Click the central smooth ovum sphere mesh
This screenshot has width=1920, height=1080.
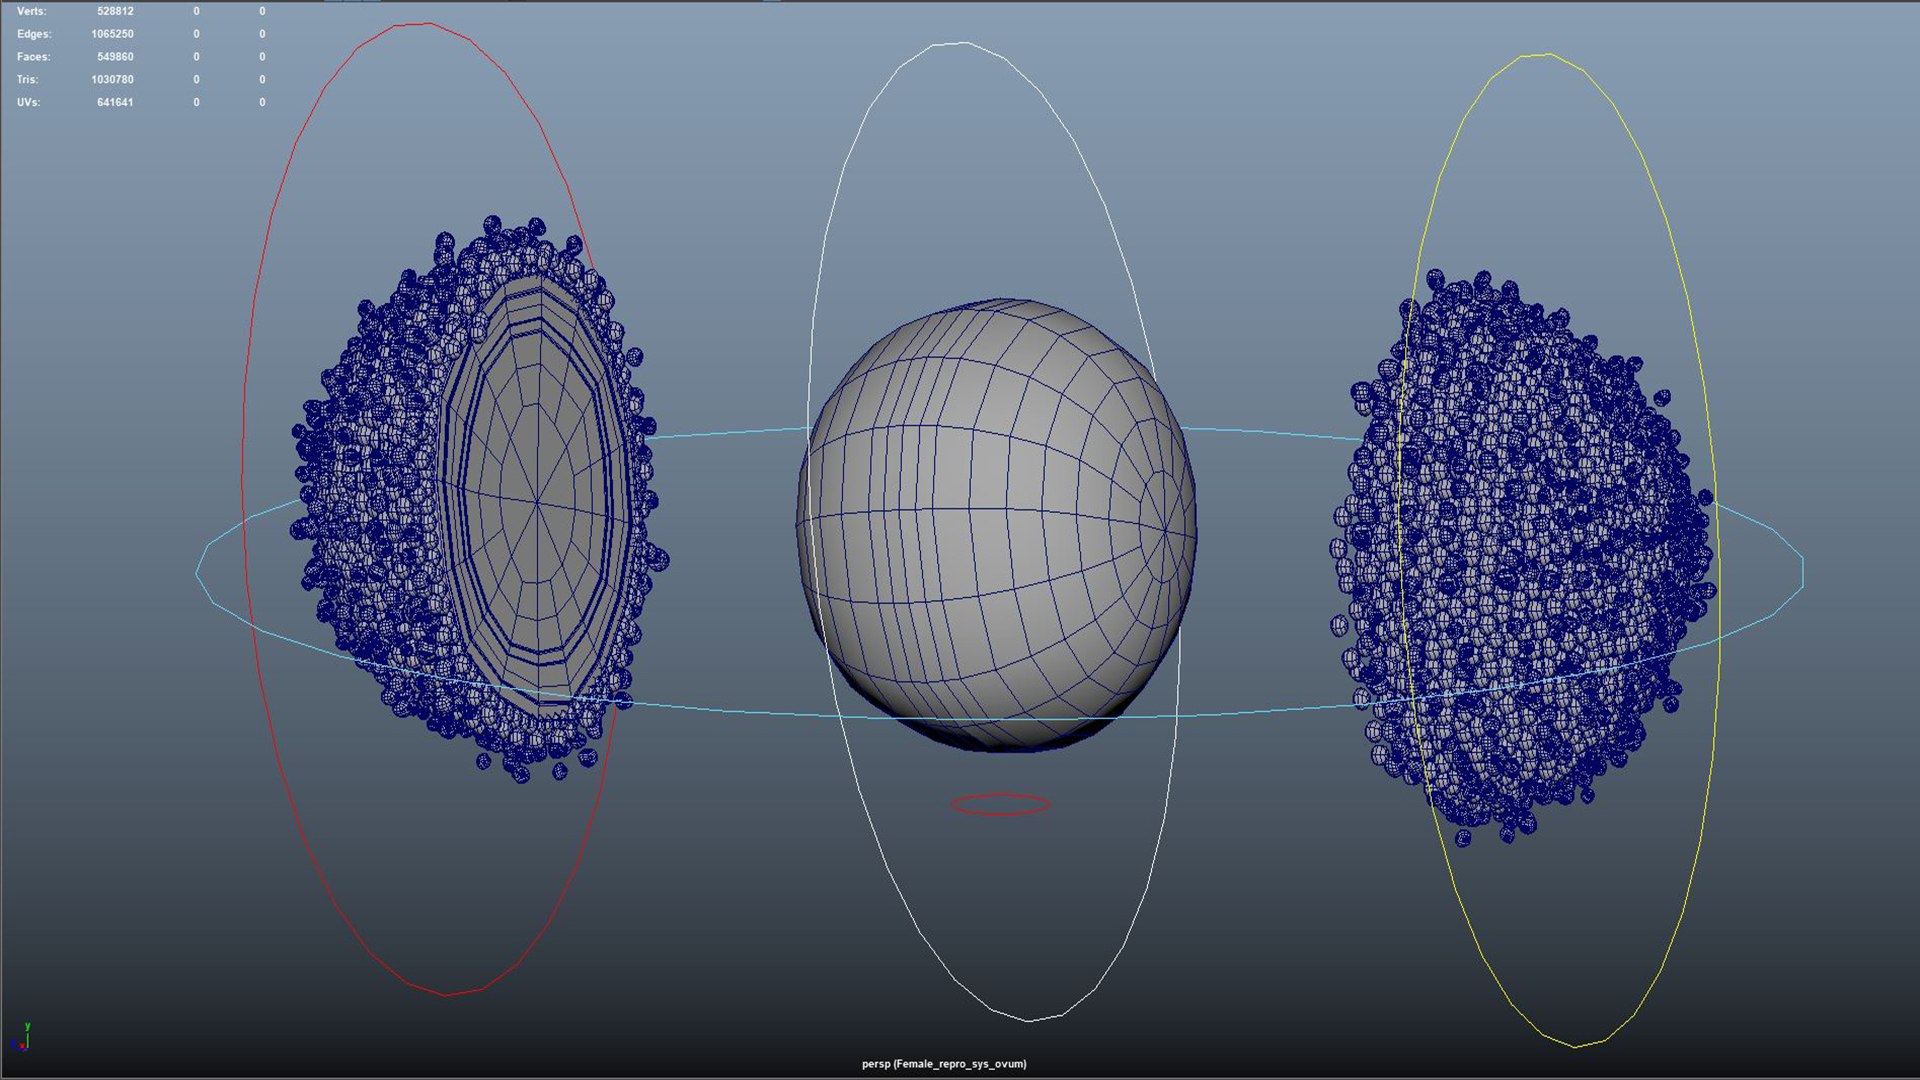pyautogui.click(x=996, y=524)
